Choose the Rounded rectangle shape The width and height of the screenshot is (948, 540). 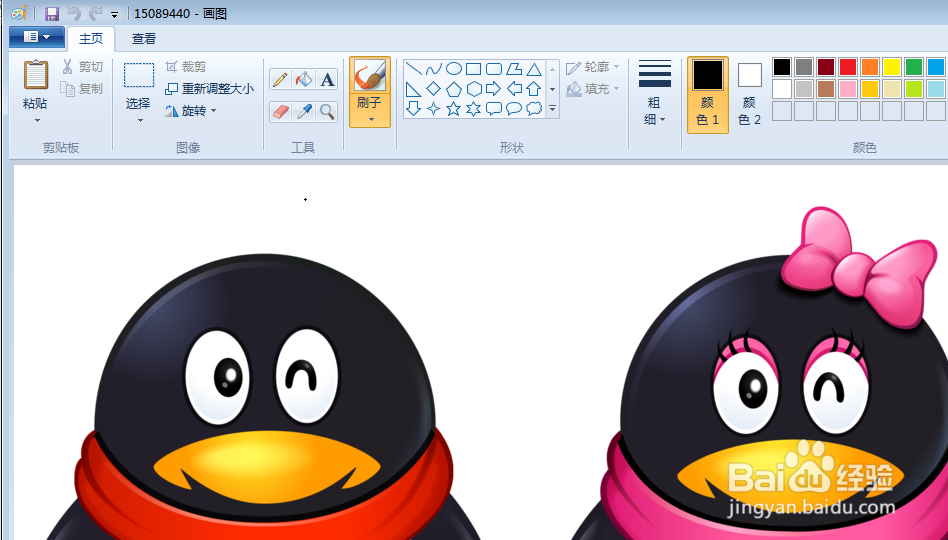tap(494, 68)
